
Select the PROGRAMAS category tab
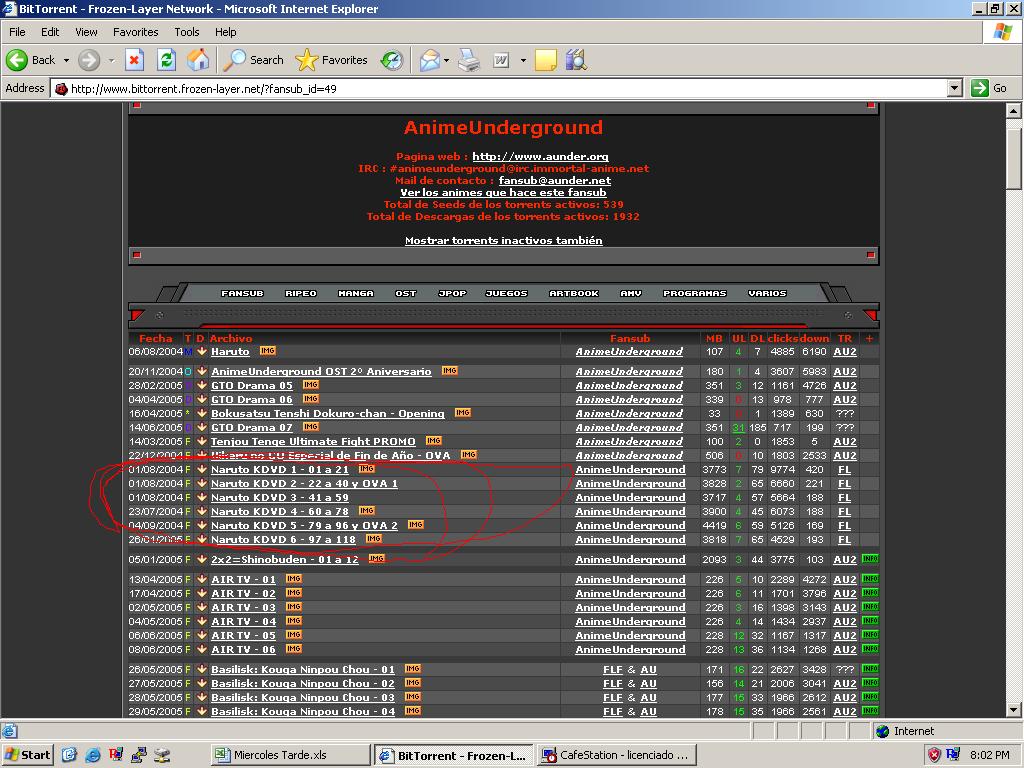point(695,293)
